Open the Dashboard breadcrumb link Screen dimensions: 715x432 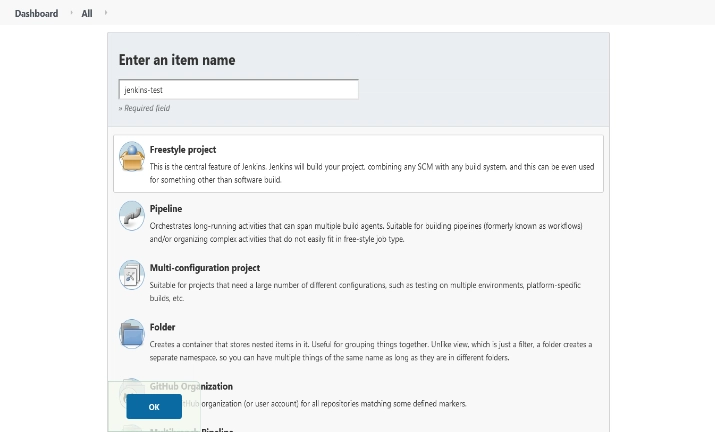tap(36, 13)
